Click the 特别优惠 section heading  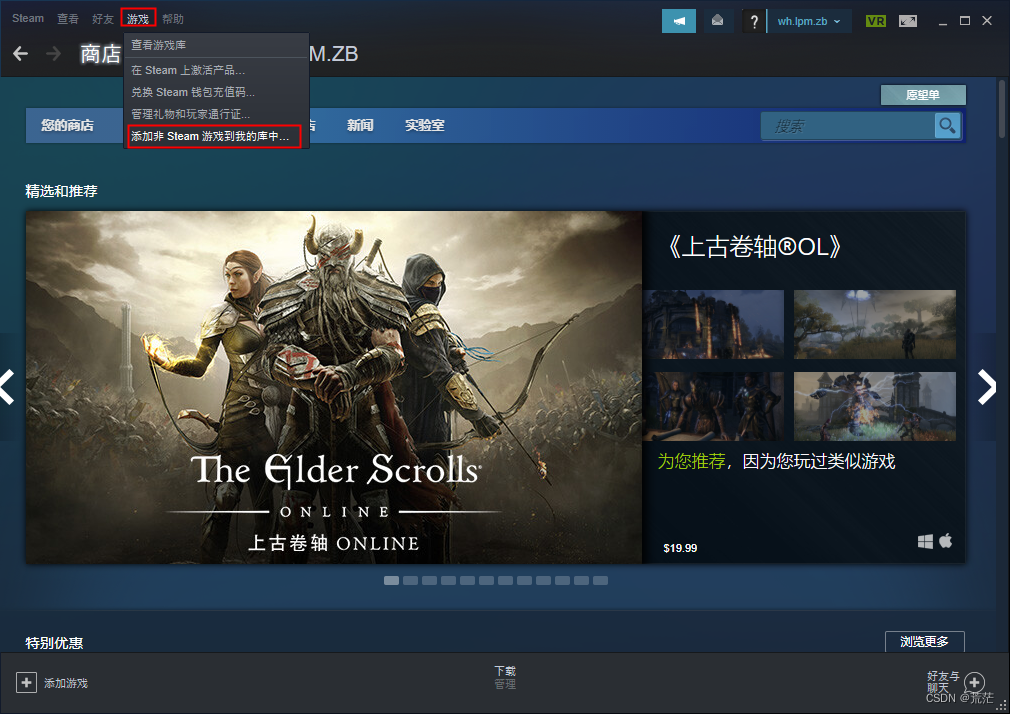(x=54, y=642)
